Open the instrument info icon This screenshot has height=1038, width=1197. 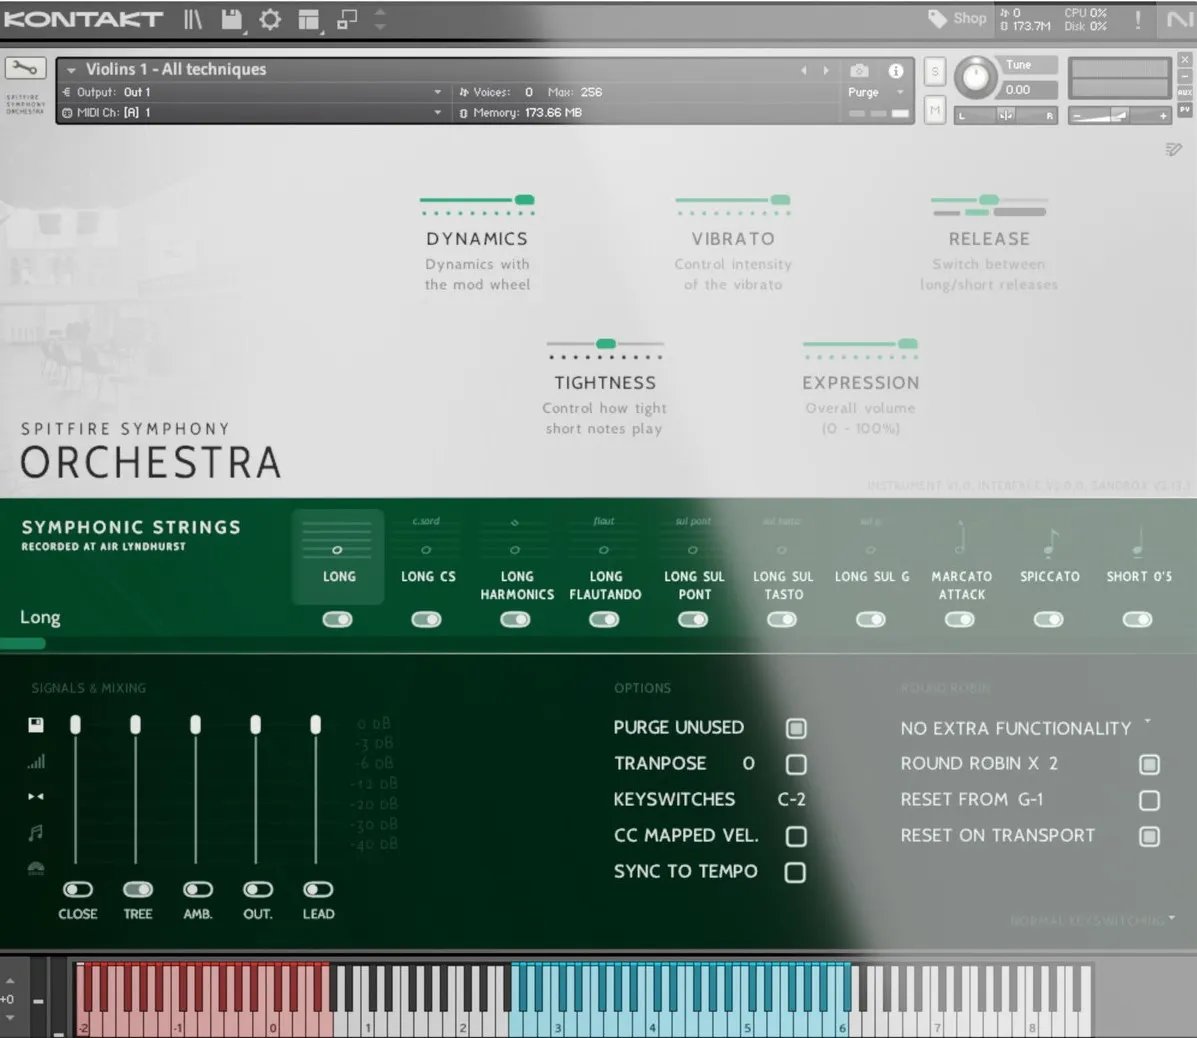[895, 70]
